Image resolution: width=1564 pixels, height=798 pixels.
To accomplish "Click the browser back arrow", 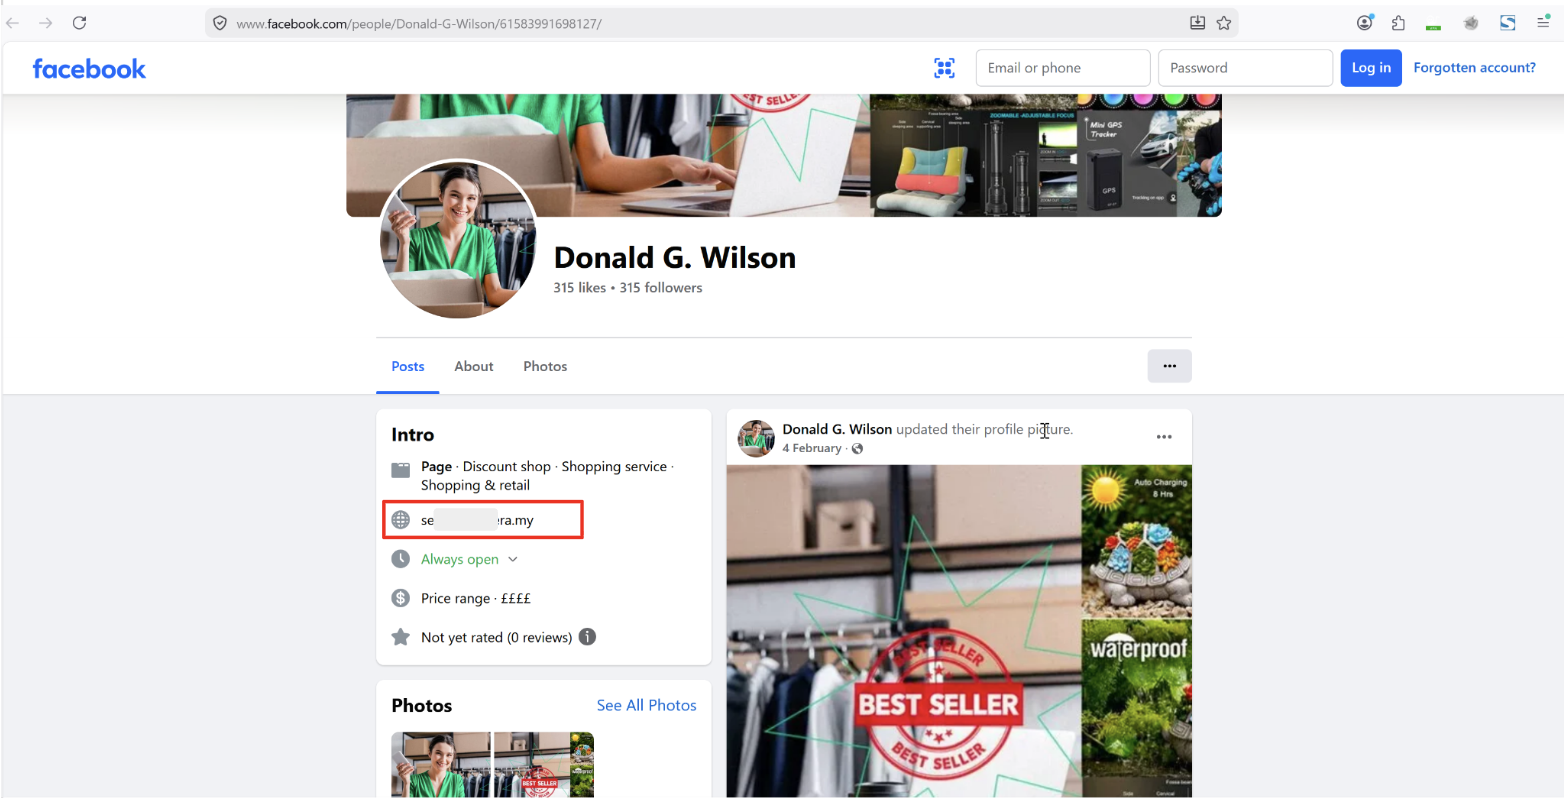I will pyautogui.click(x=13, y=23).
